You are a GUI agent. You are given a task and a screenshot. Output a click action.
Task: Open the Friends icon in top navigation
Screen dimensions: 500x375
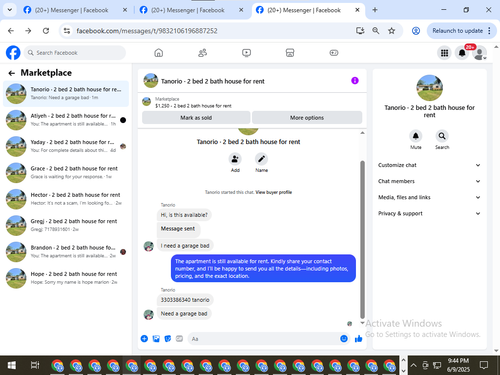tap(202, 53)
